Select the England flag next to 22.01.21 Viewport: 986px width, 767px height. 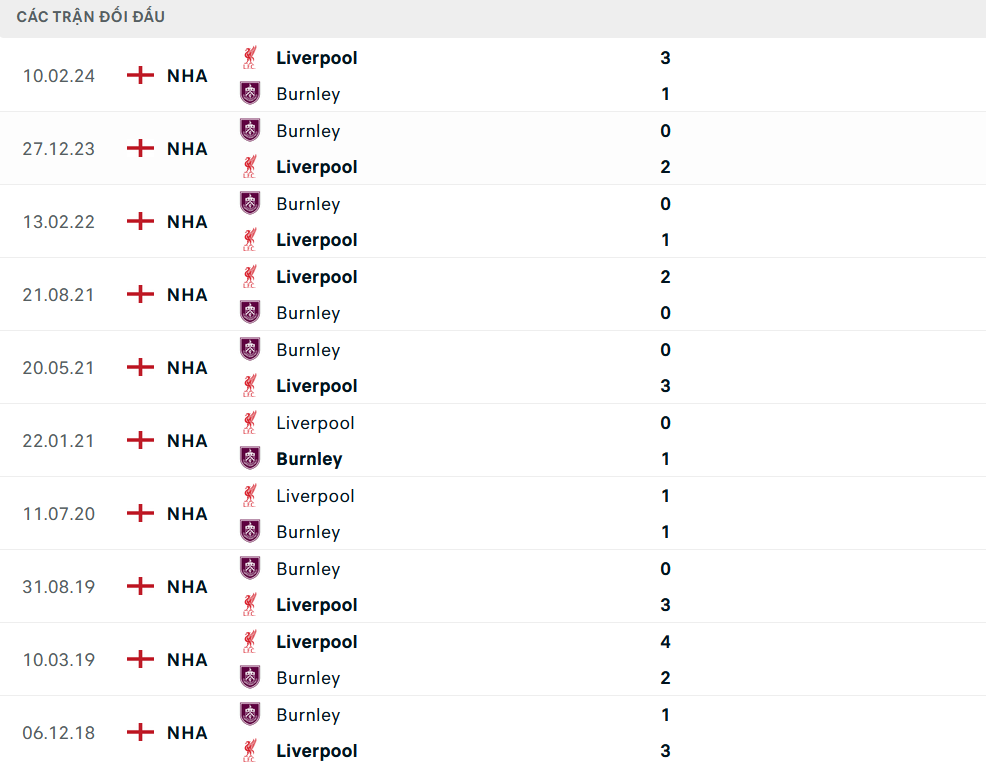click(x=140, y=440)
